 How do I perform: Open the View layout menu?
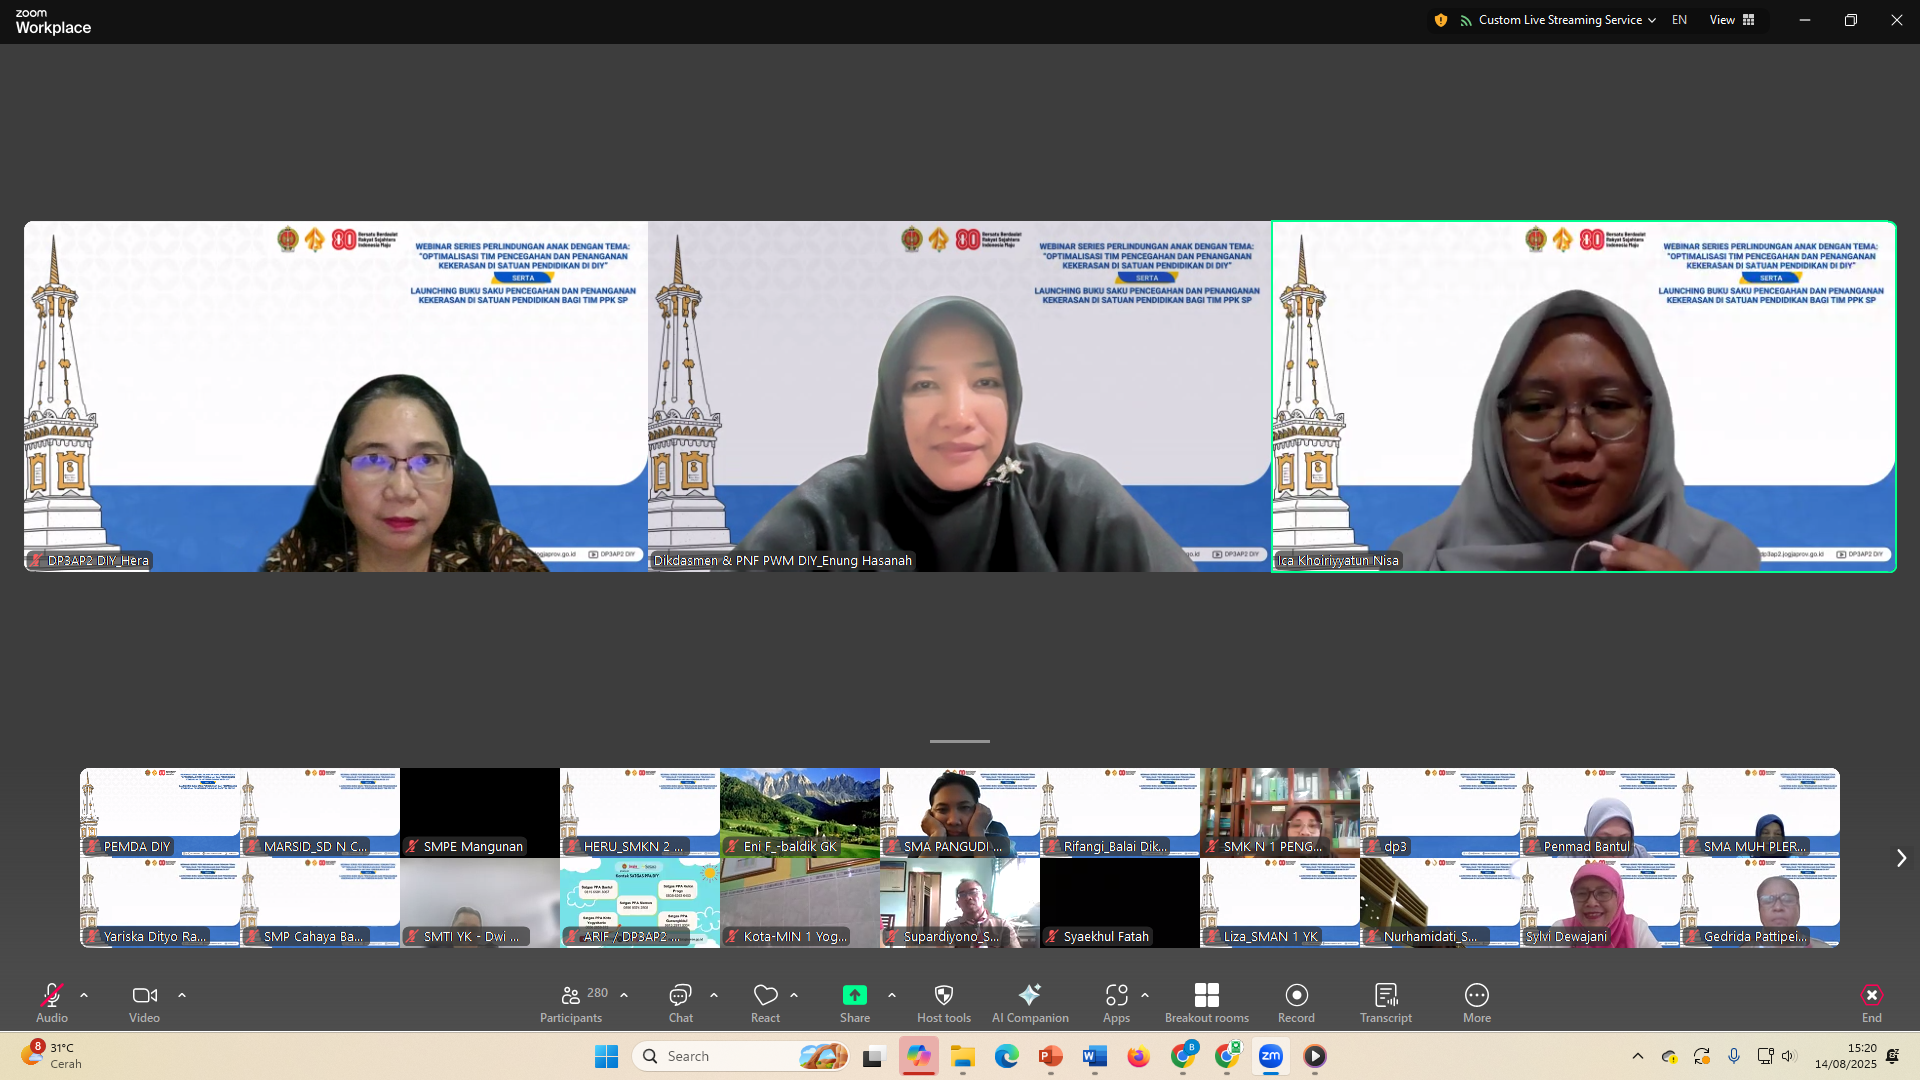point(1732,20)
